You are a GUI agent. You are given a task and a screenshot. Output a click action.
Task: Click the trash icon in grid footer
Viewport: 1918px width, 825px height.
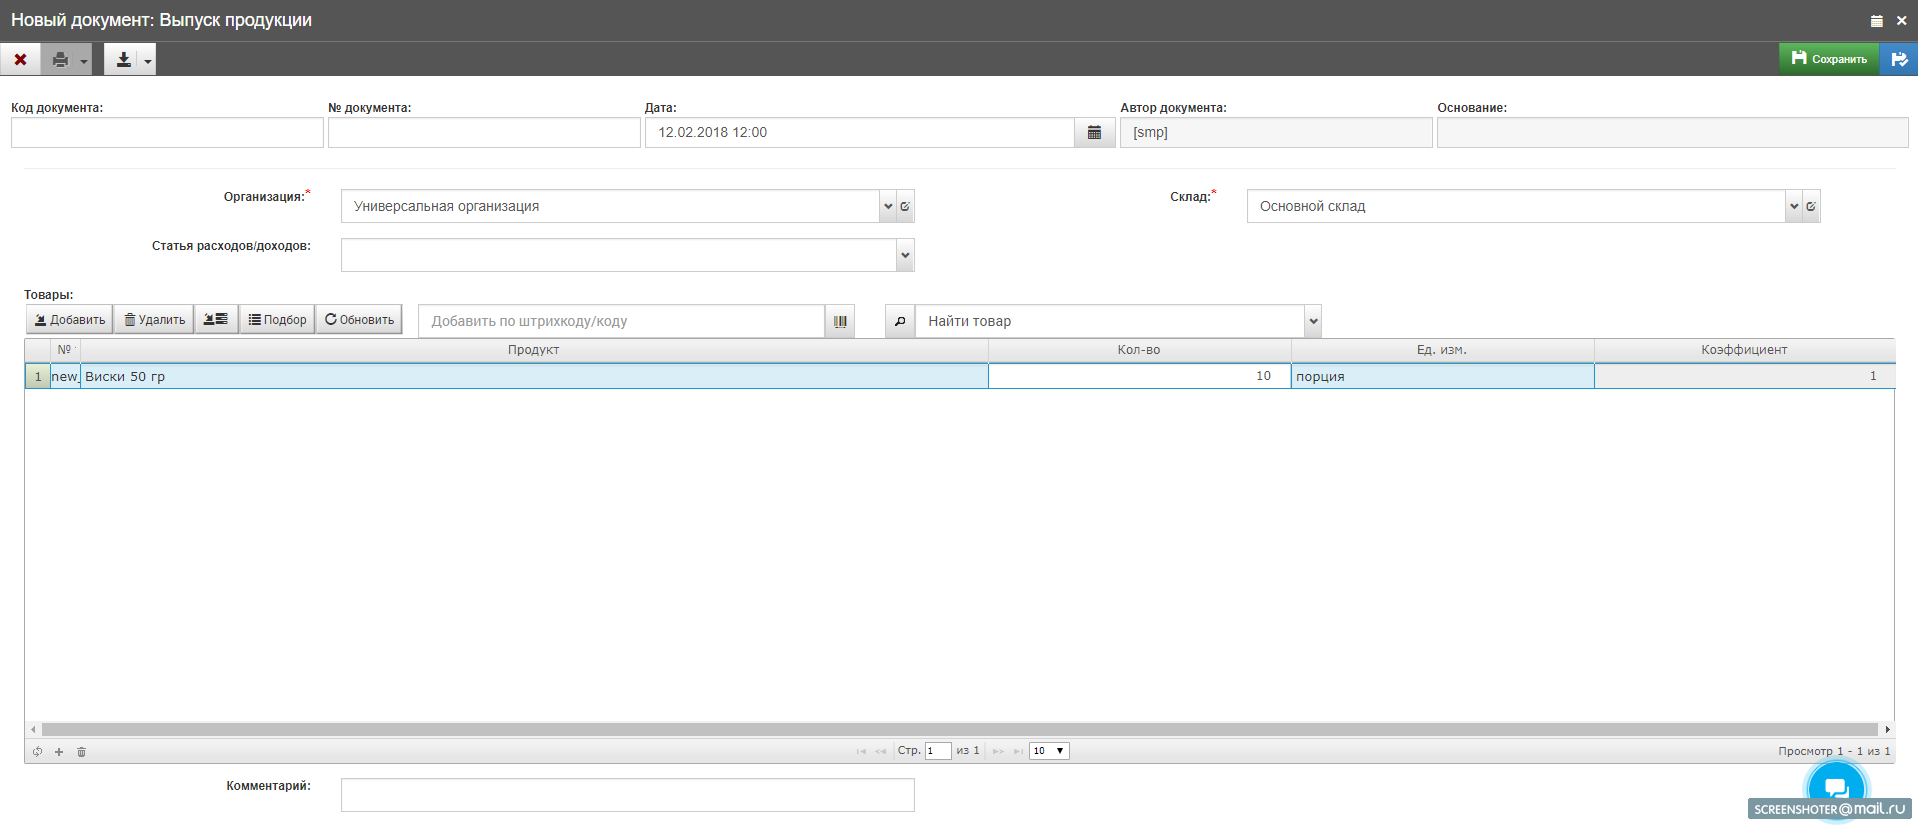pyautogui.click(x=82, y=752)
